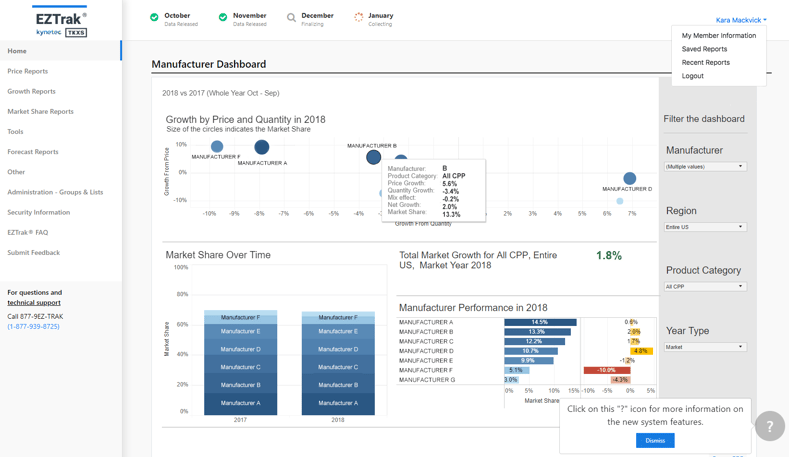The height and width of the screenshot is (457, 789).
Task: Click the Manufacturer Performance in 2018 title
Action: [x=473, y=308]
